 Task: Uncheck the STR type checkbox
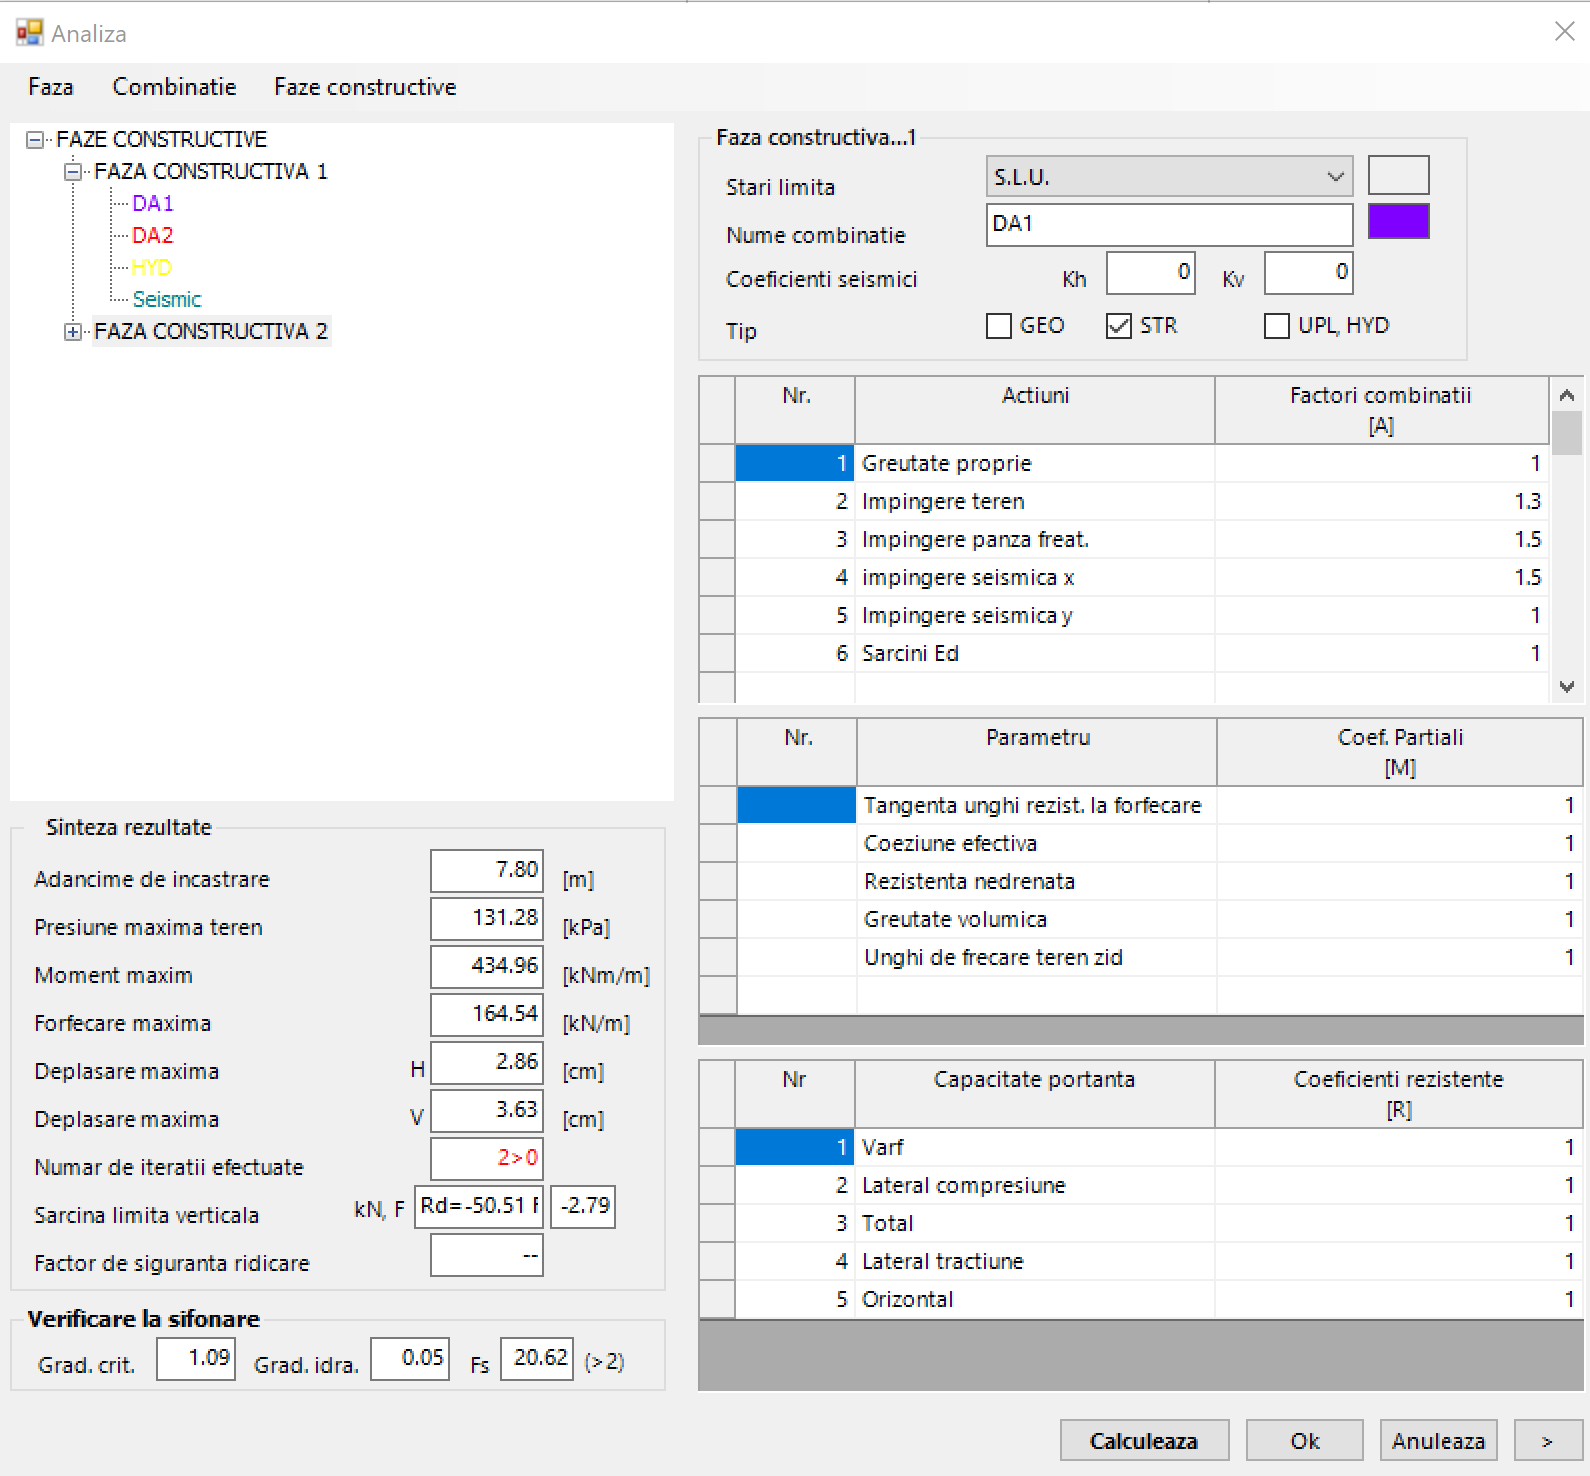1119,326
